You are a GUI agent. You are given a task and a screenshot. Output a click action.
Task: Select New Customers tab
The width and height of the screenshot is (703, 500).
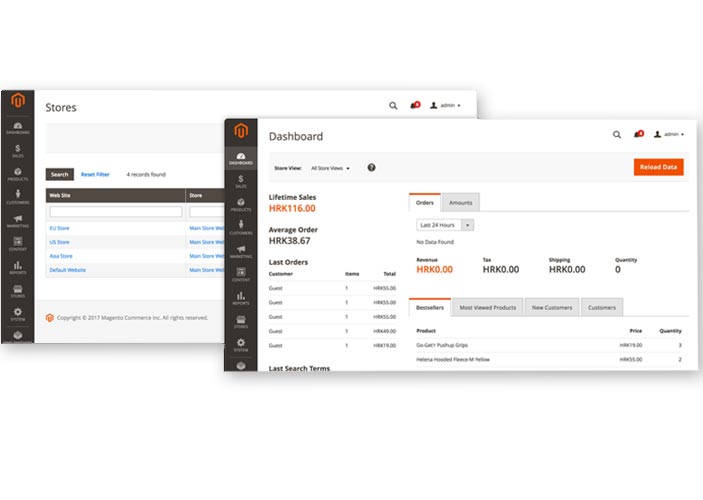pos(552,308)
